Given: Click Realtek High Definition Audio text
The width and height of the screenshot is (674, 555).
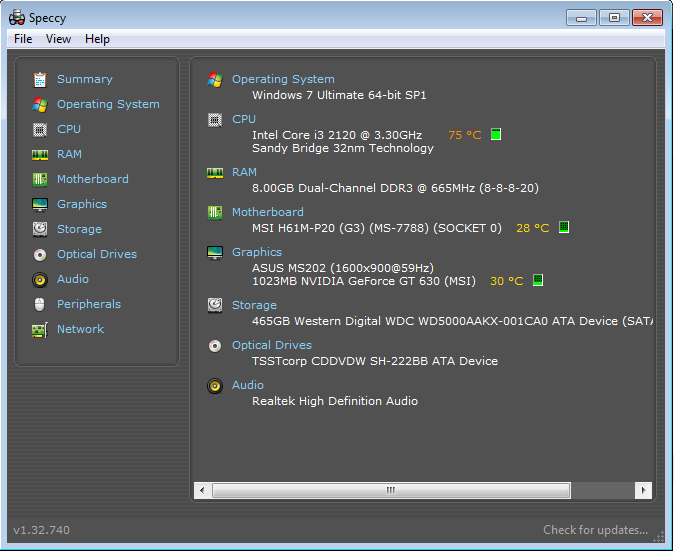Looking at the screenshot, I should 335,401.
